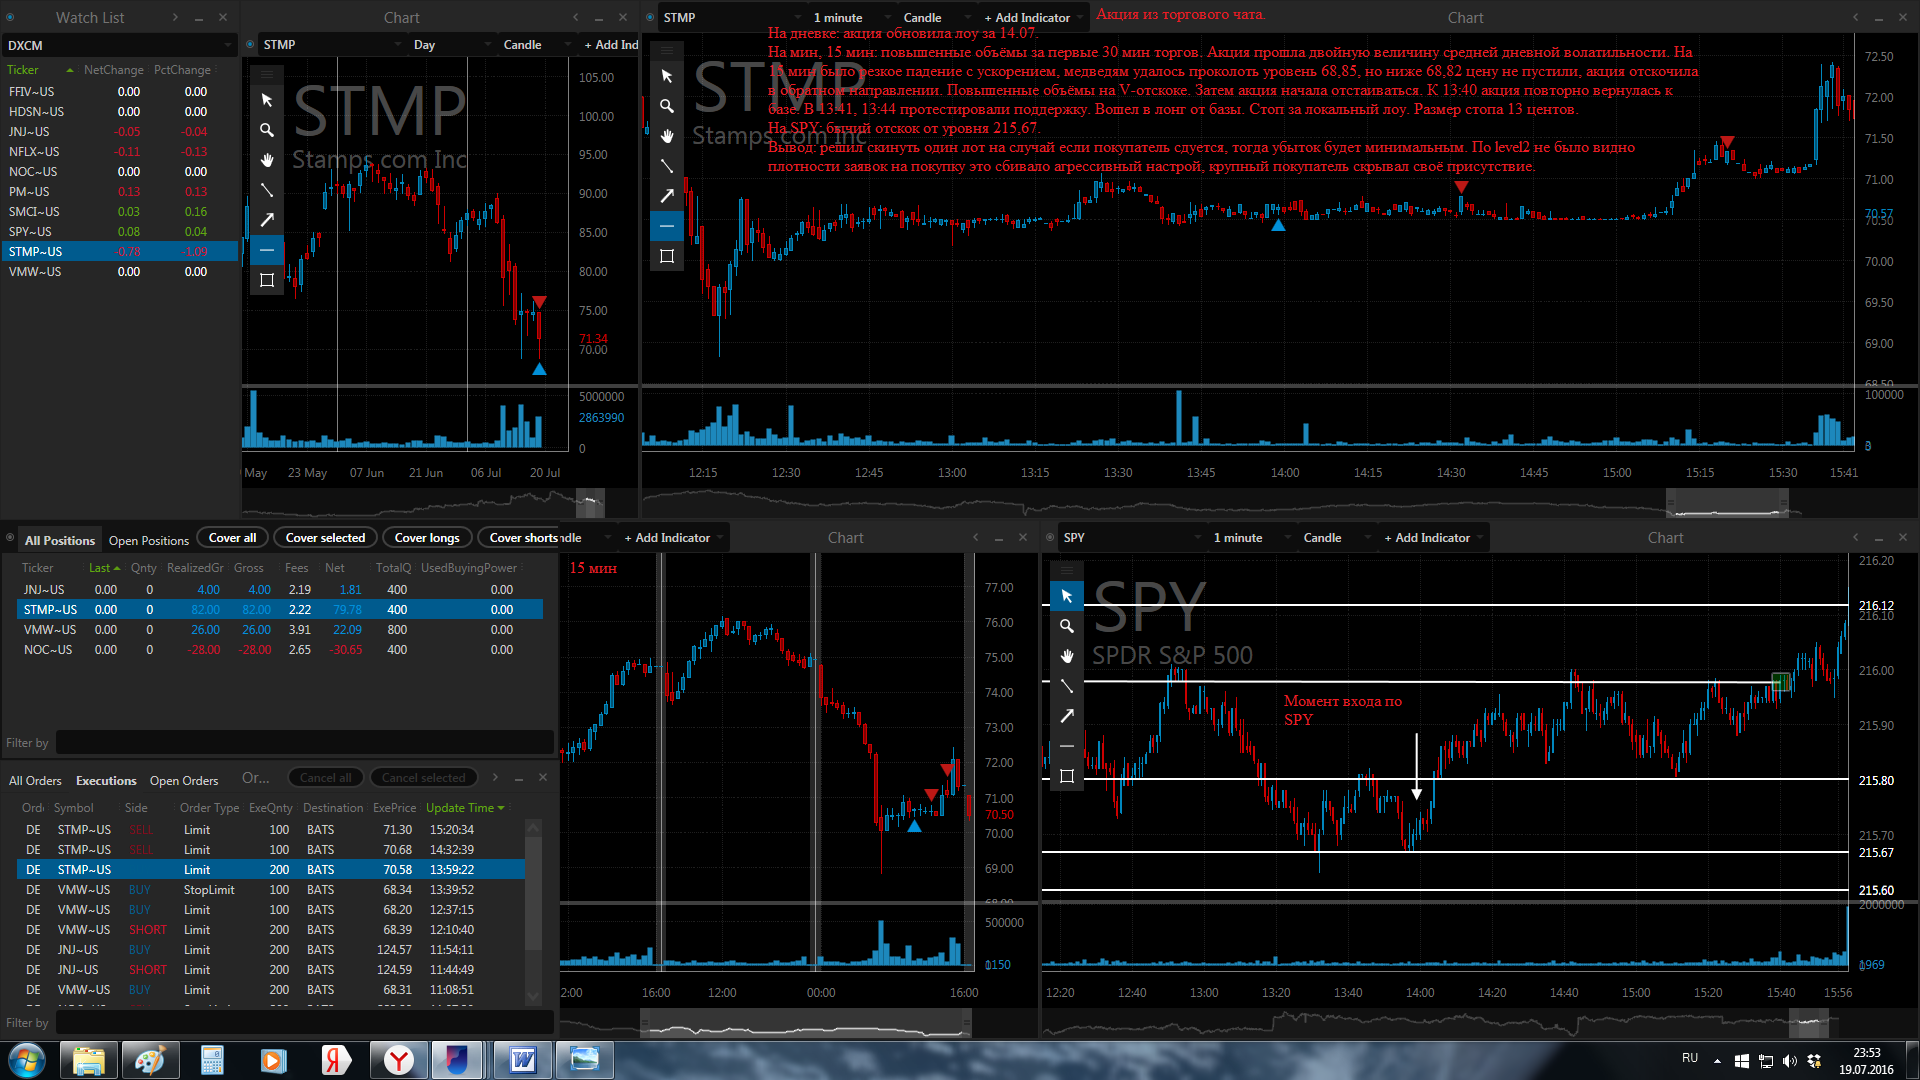The height and width of the screenshot is (1080, 1920).
Task: Select horizontal line tool in SPY chart
Action: (1066, 746)
